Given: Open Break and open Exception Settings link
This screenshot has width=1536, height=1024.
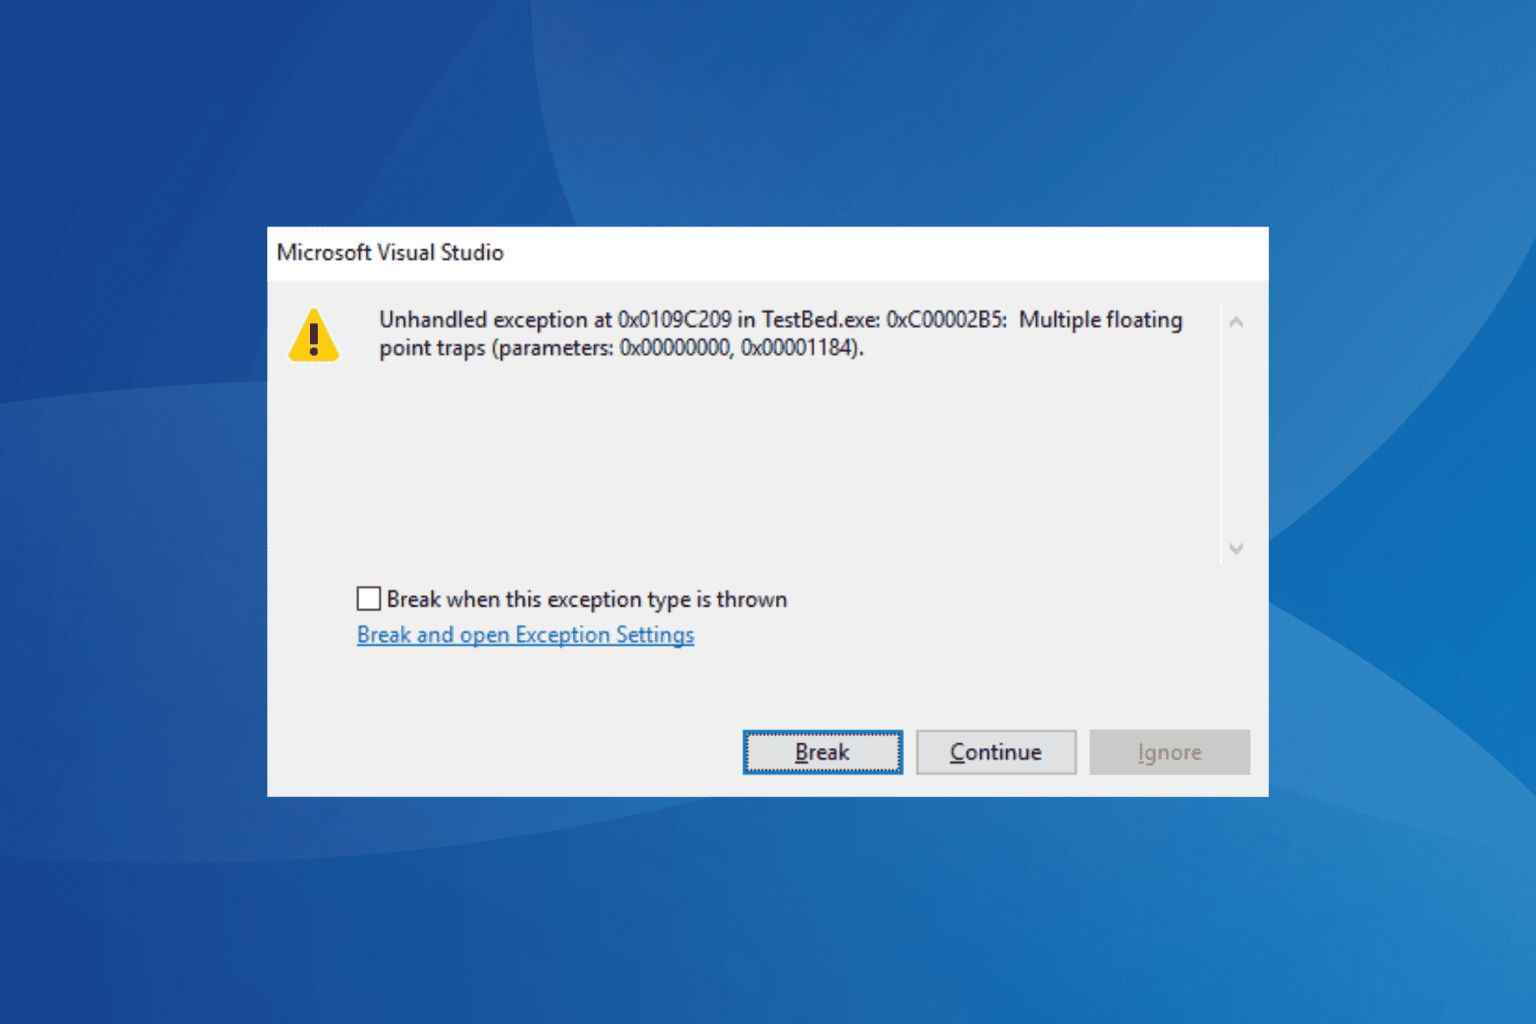Looking at the screenshot, I should tap(525, 635).
